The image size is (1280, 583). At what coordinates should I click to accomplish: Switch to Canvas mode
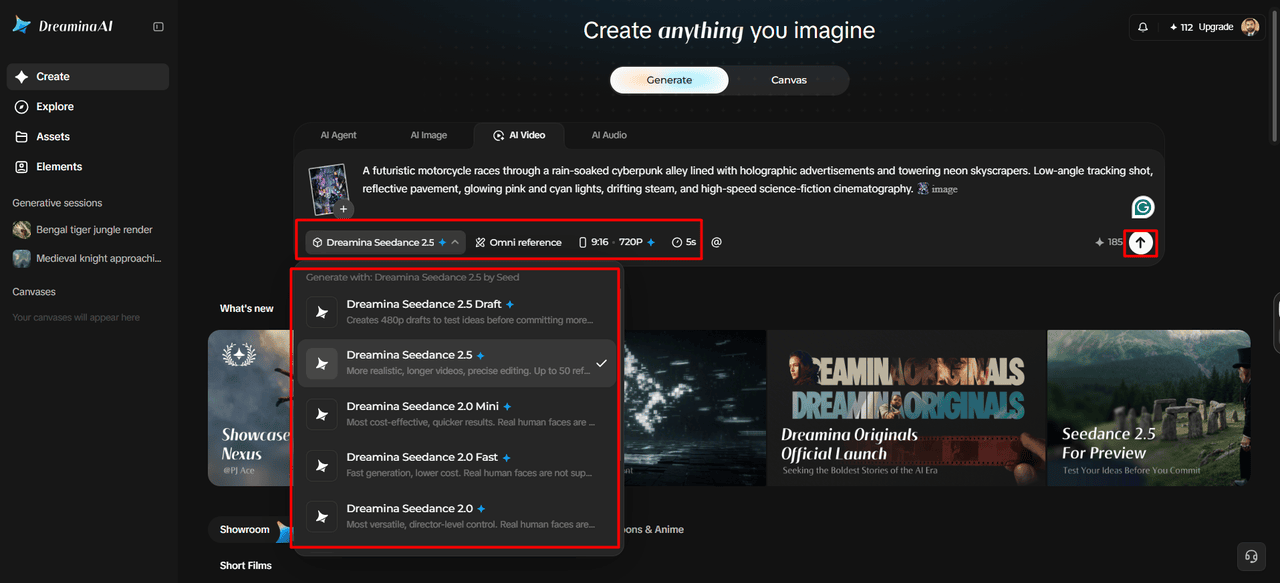point(789,80)
